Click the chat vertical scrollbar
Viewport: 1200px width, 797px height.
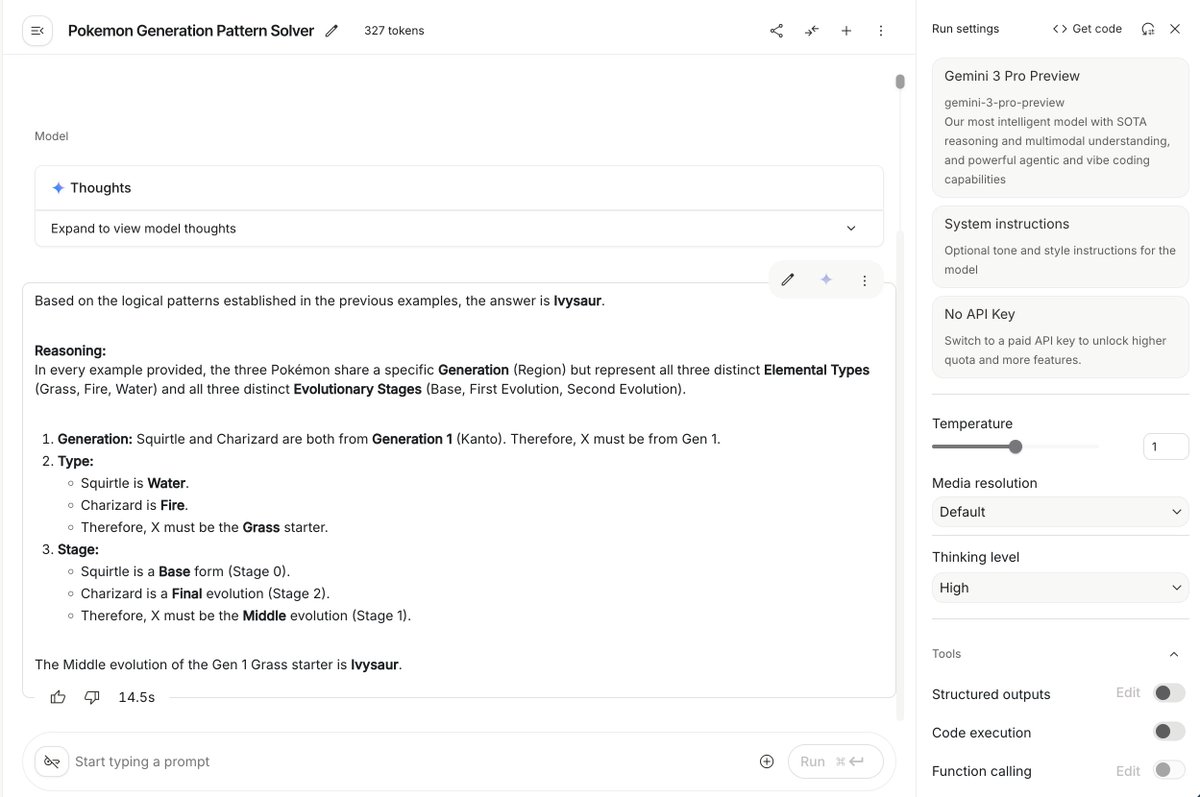coord(900,81)
